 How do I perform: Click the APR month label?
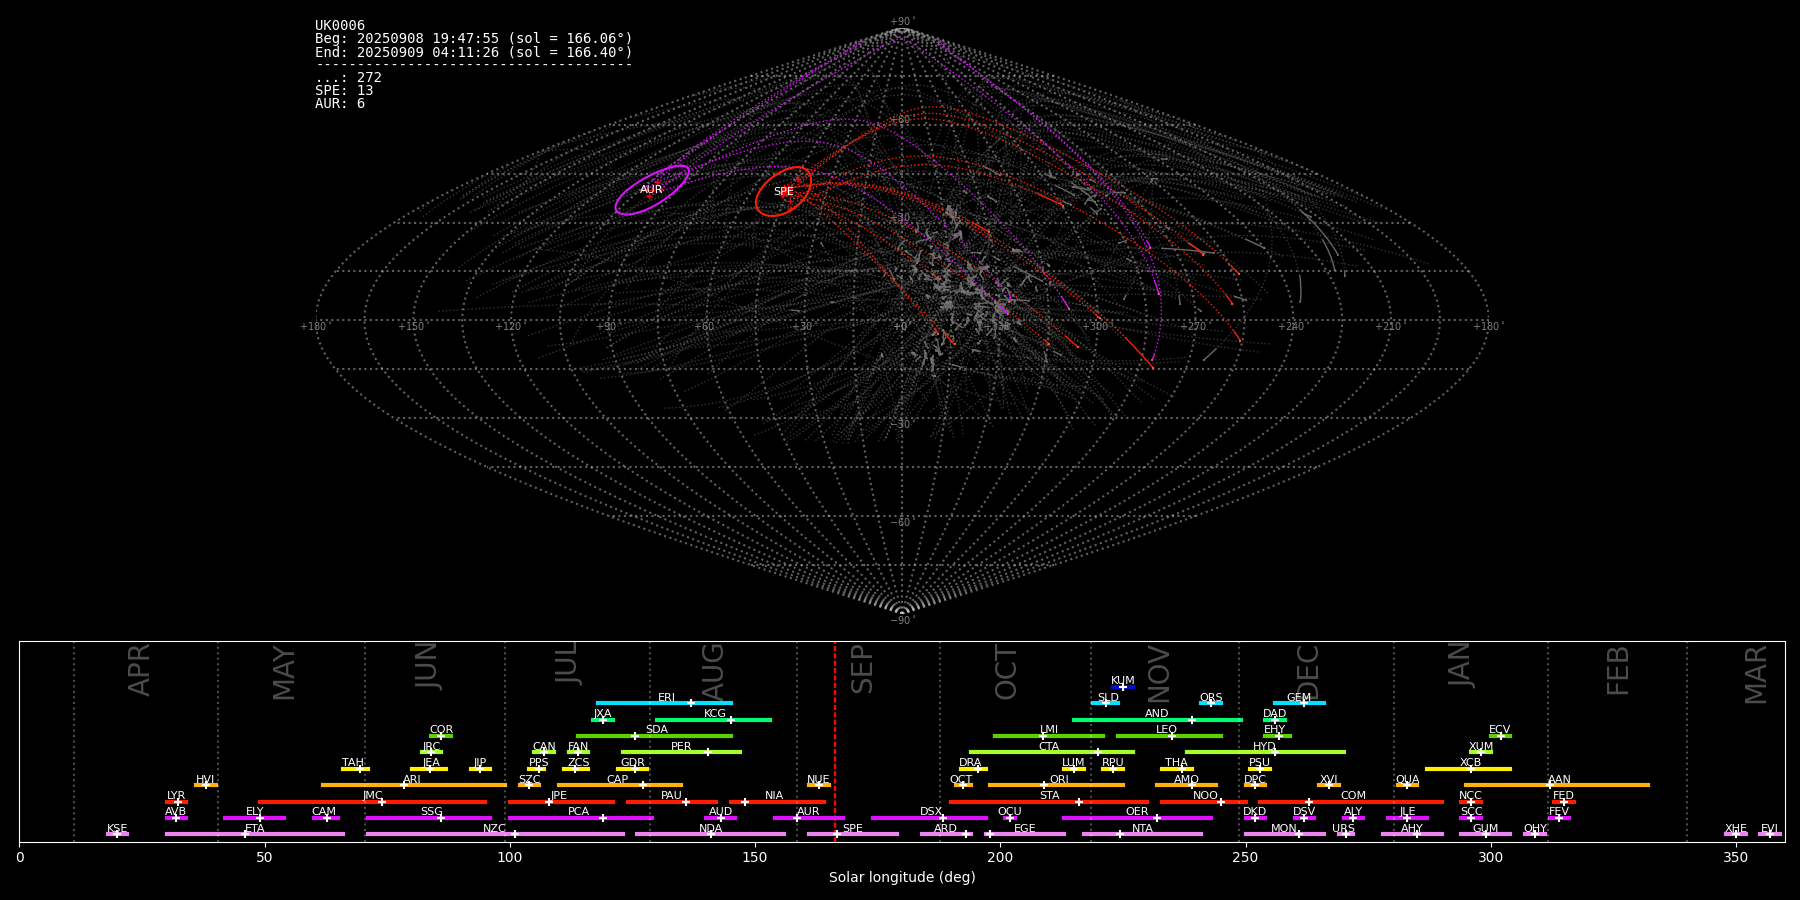(139, 670)
